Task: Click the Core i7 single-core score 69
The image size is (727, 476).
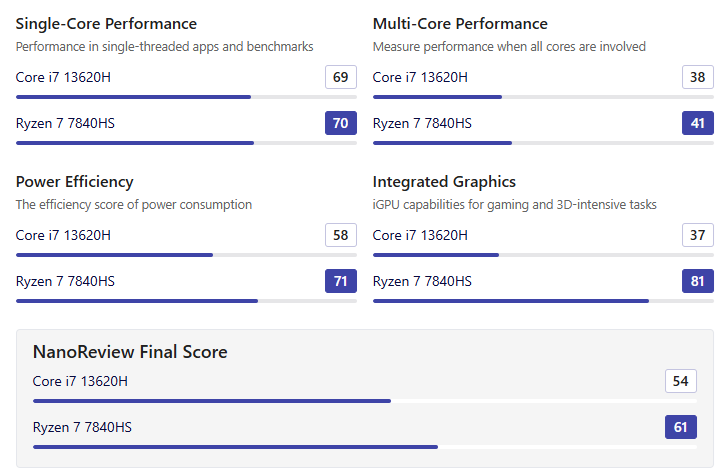Action: (341, 77)
